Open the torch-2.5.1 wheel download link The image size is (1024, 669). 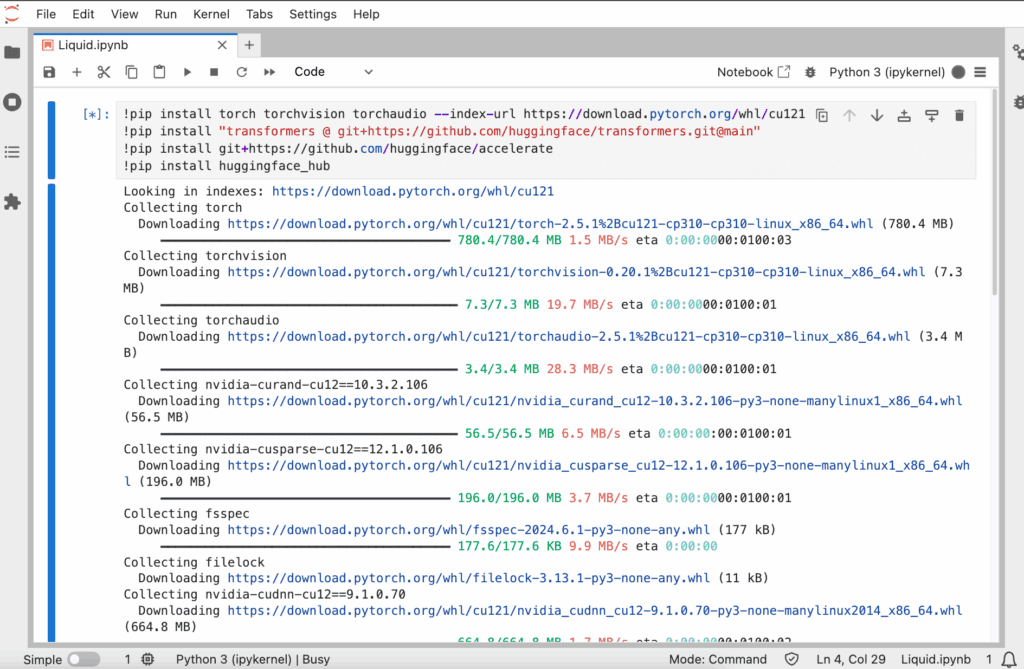pos(550,223)
